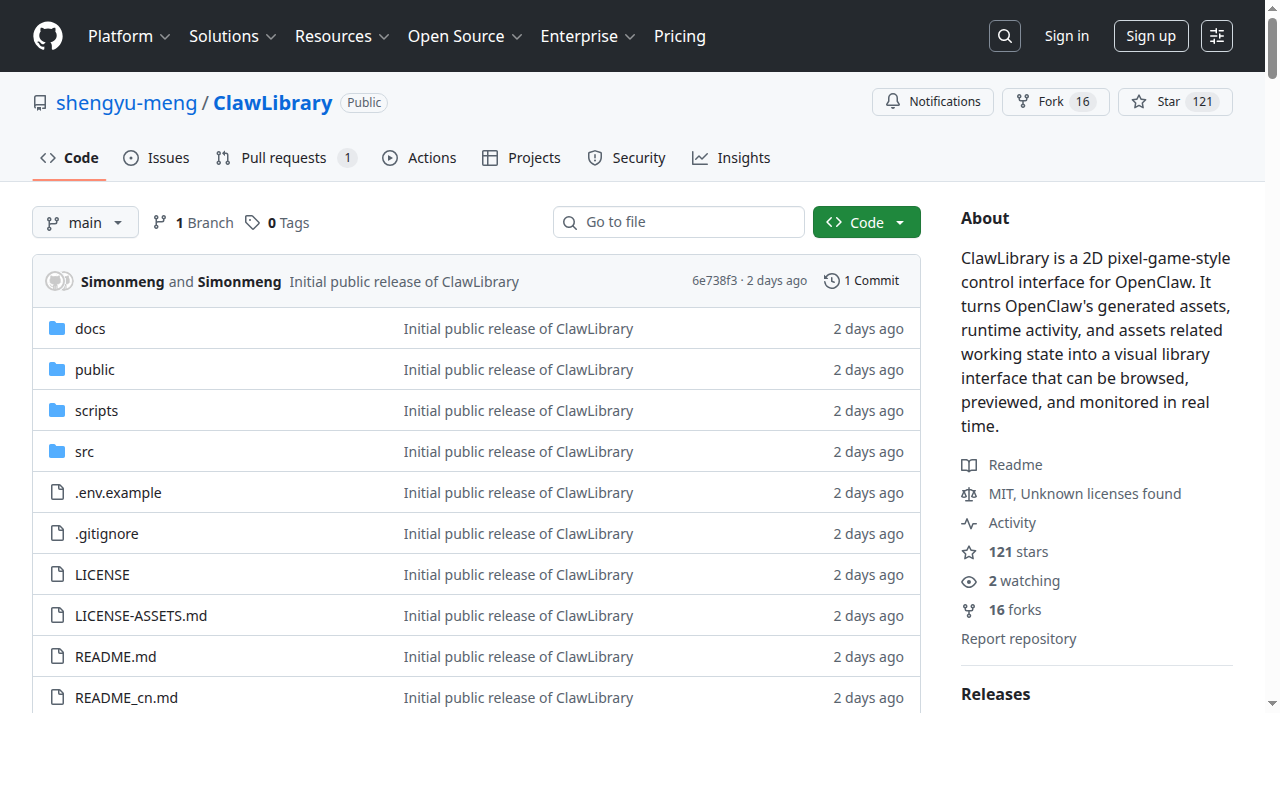The height and width of the screenshot is (800, 1280).
Task: Click the file icon beside README_cn.md
Action: tap(57, 698)
